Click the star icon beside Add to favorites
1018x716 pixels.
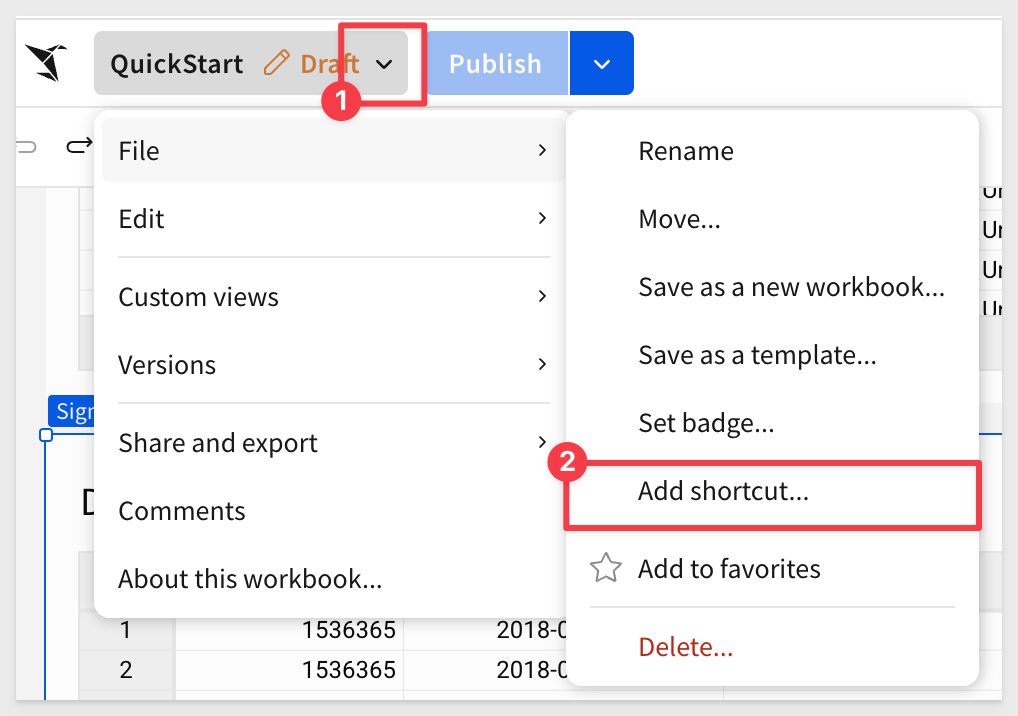point(605,569)
